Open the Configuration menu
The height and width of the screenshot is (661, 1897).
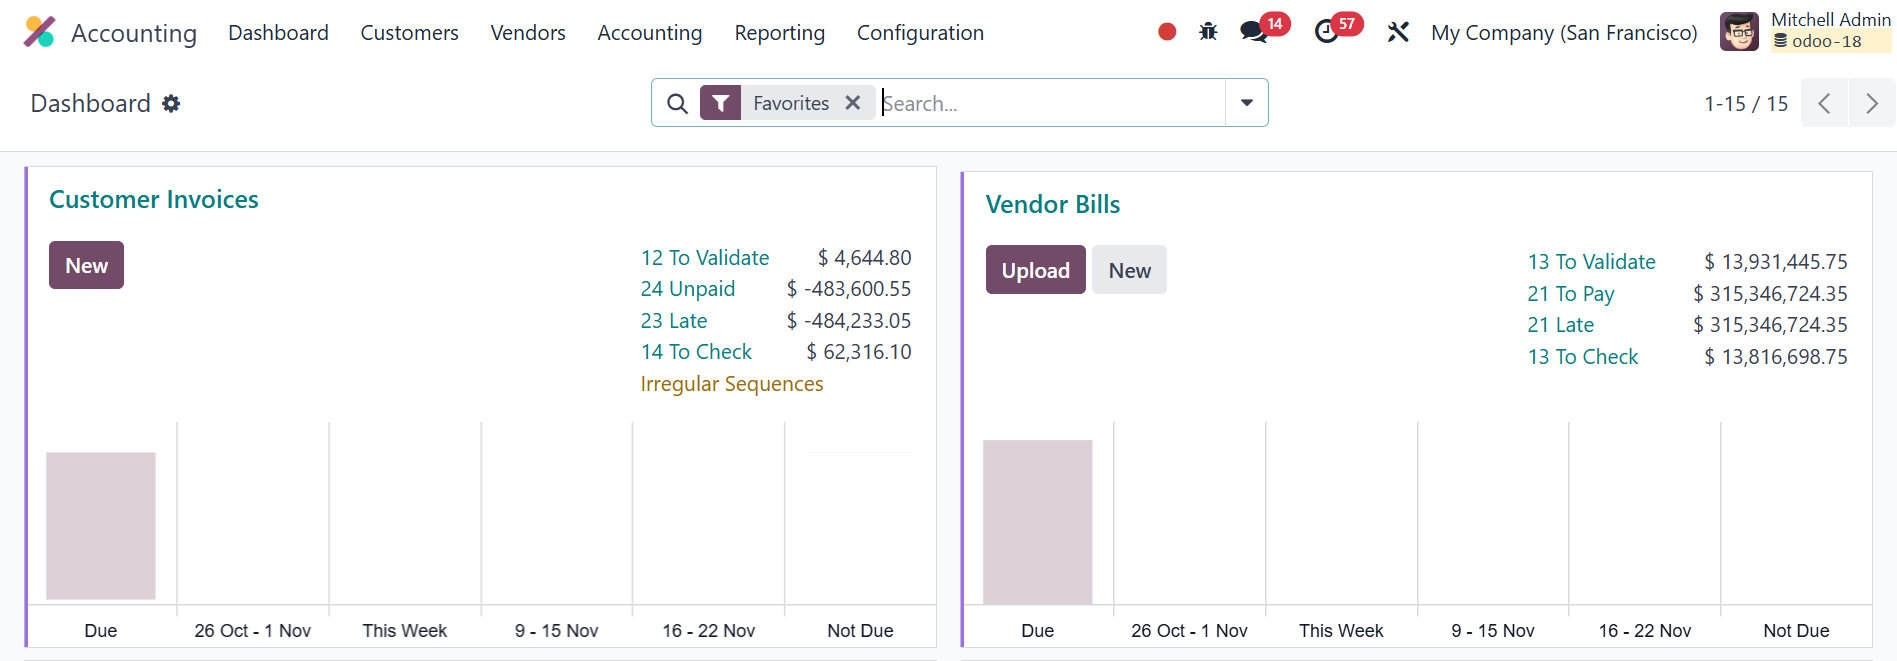pos(920,32)
